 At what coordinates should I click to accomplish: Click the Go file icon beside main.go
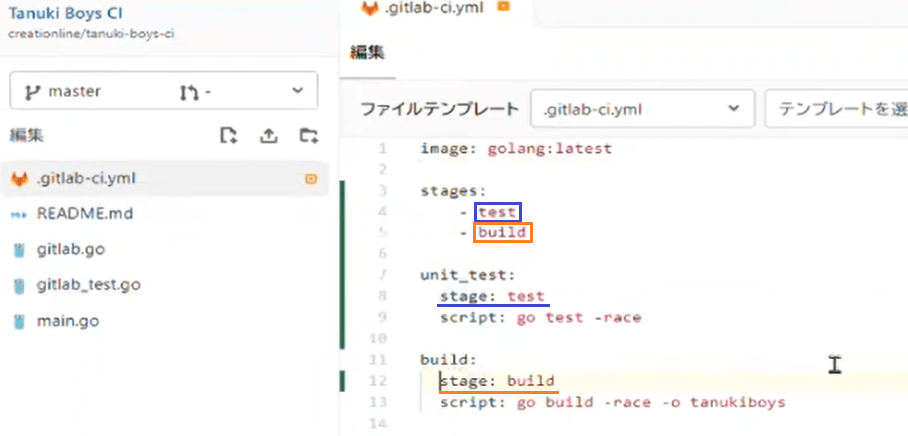(20, 321)
